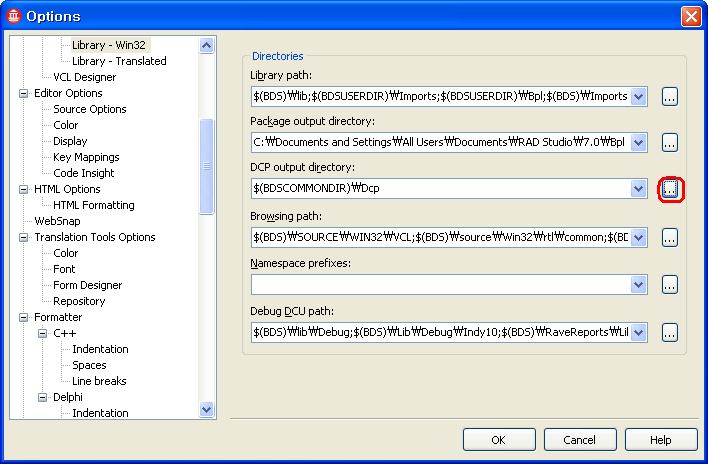Open Indentation under Delphi
Viewport: 708px width, 464px height.
click(100, 413)
